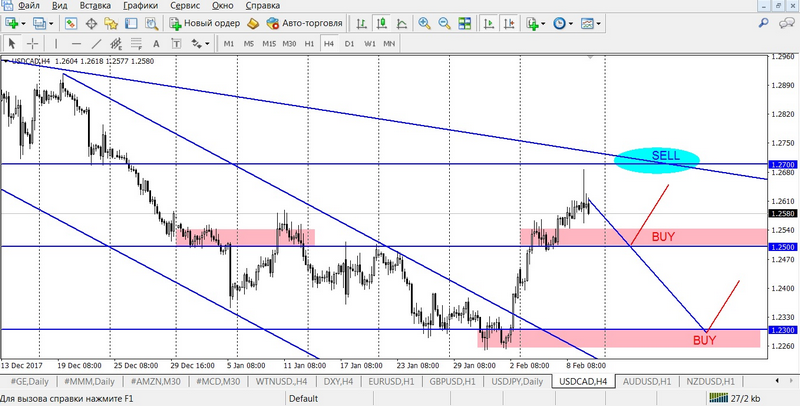The width and height of the screenshot is (800, 406).
Task: Zoom out of the chart
Action: point(445,23)
